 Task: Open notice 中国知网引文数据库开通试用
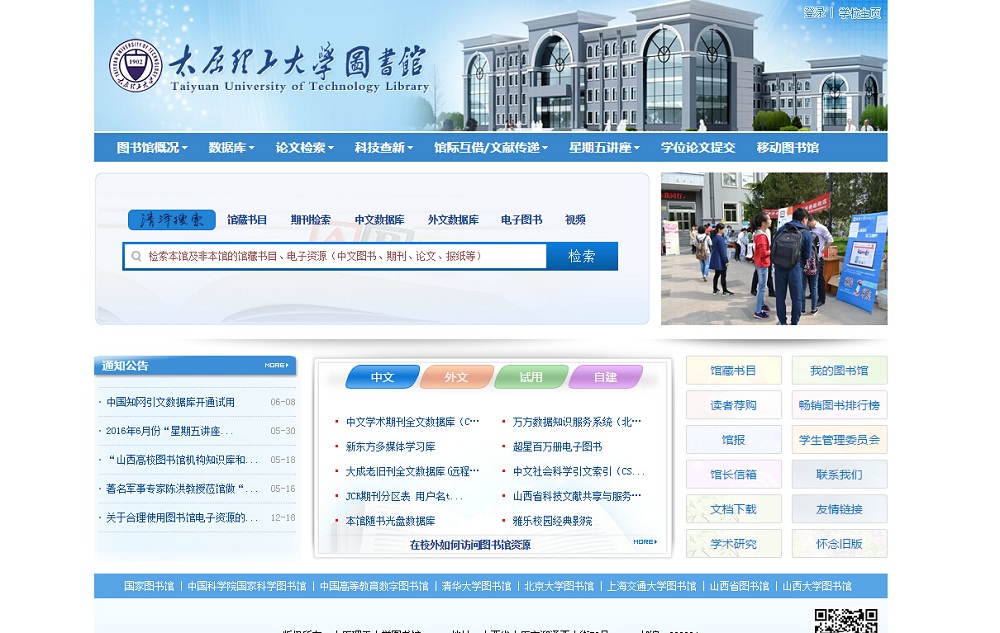(170, 402)
